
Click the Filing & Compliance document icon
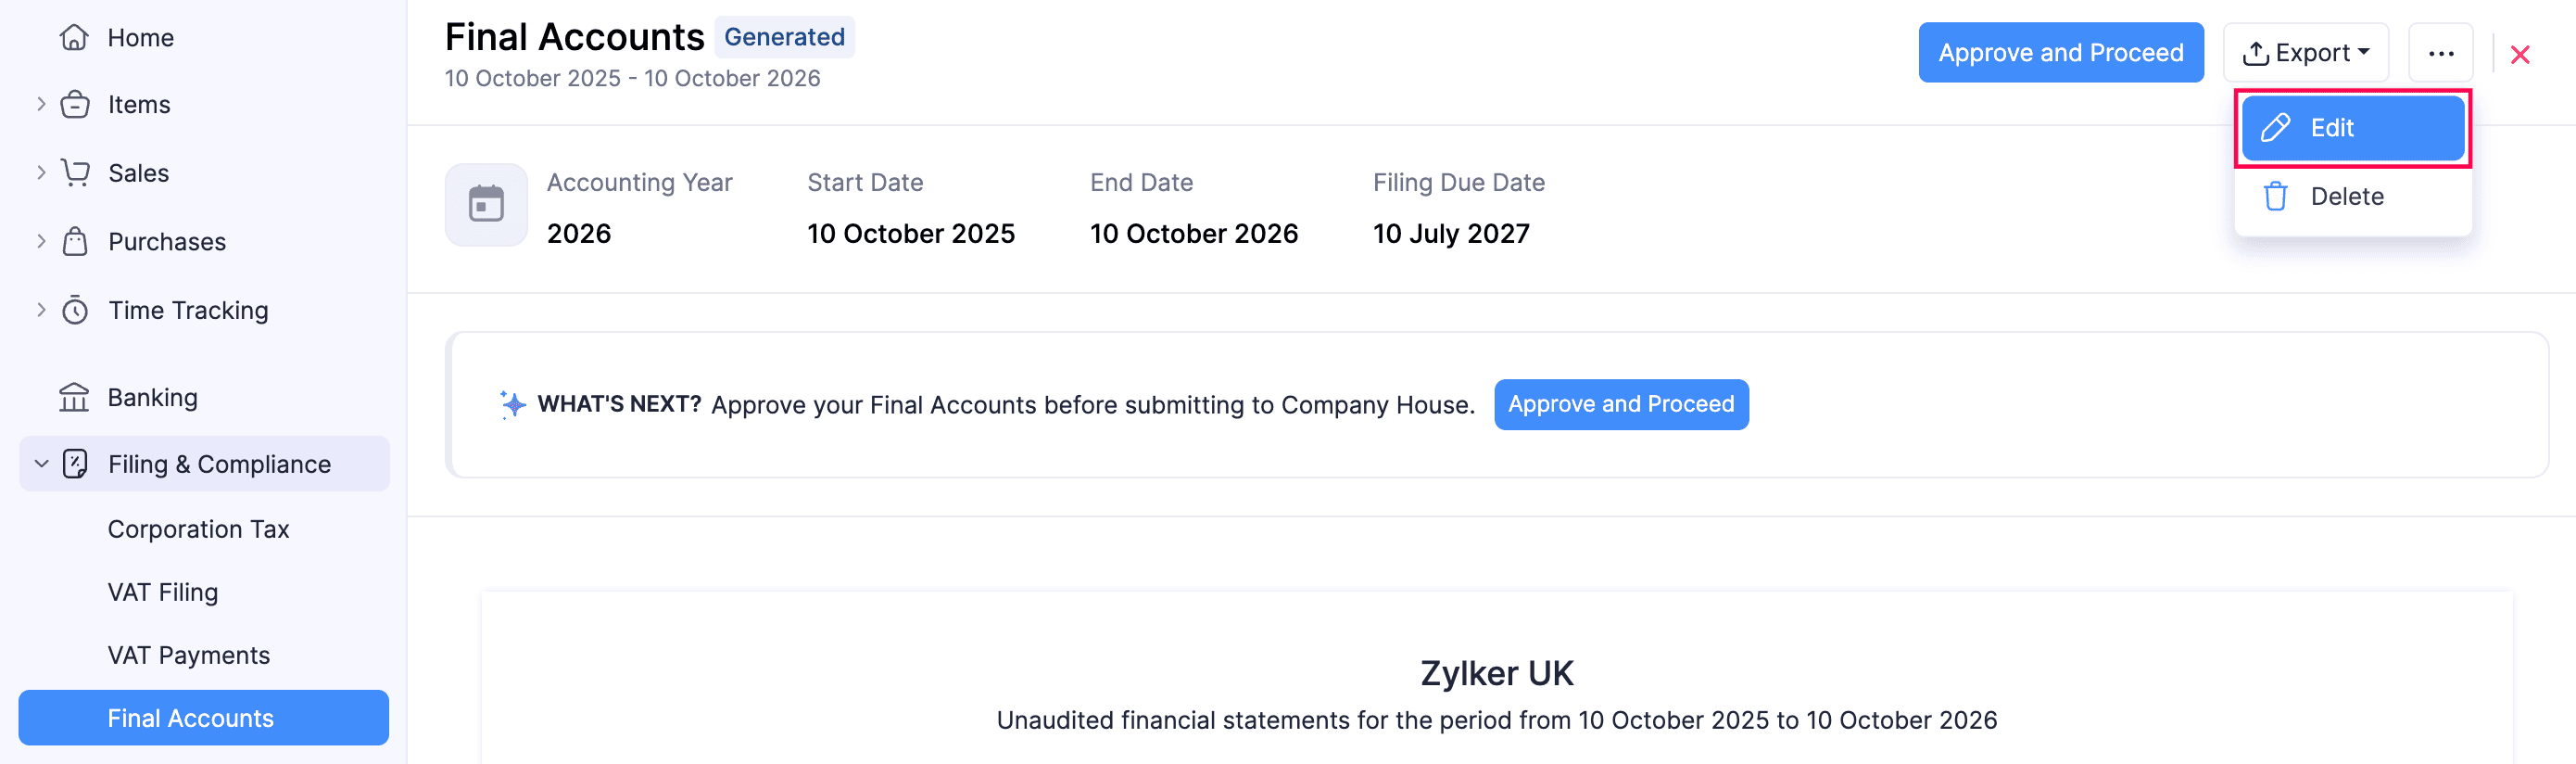pos(75,463)
